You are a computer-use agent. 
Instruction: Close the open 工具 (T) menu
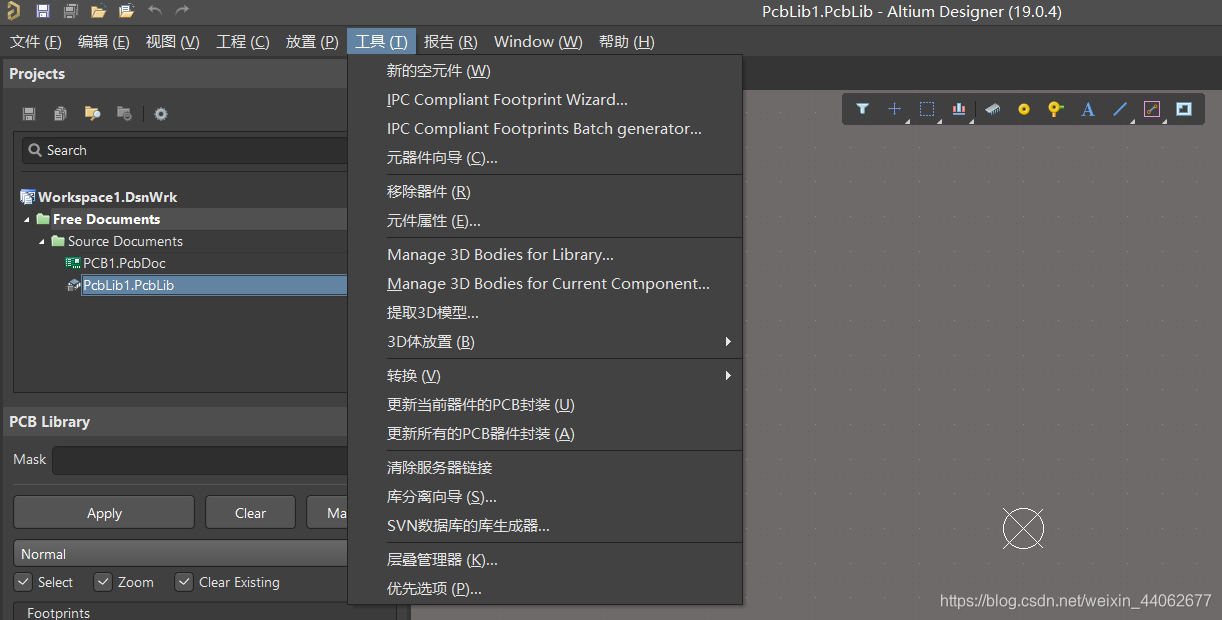(x=382, y=41)
